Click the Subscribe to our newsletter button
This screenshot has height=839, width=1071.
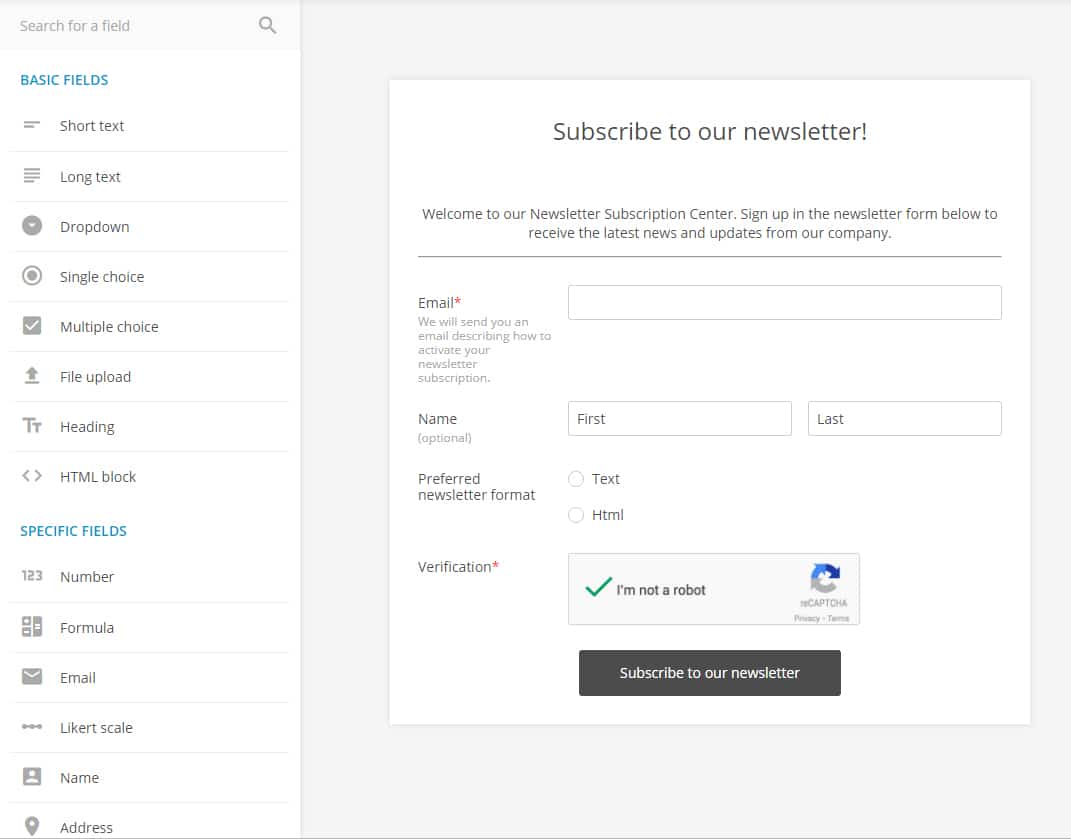coord(709,673)
